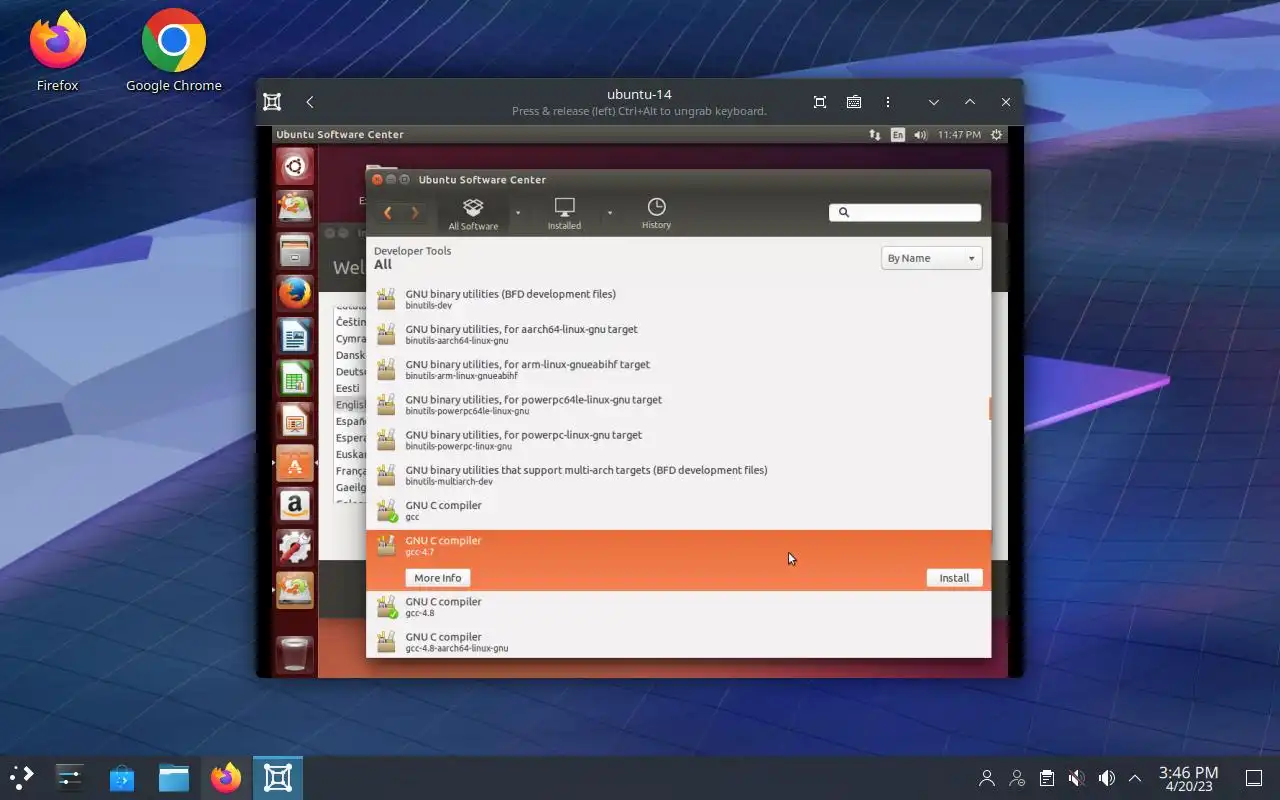Open LibreOffice Calc from the Ubuntu launcher
The height and width of the screenshot is (800, 1280).
click(295, 379)
